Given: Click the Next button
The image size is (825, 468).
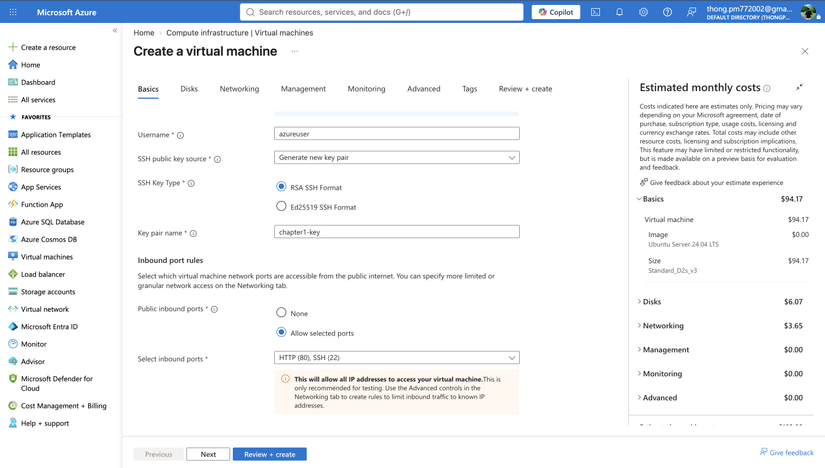Looking at the screenshot, I should (208, 454).
